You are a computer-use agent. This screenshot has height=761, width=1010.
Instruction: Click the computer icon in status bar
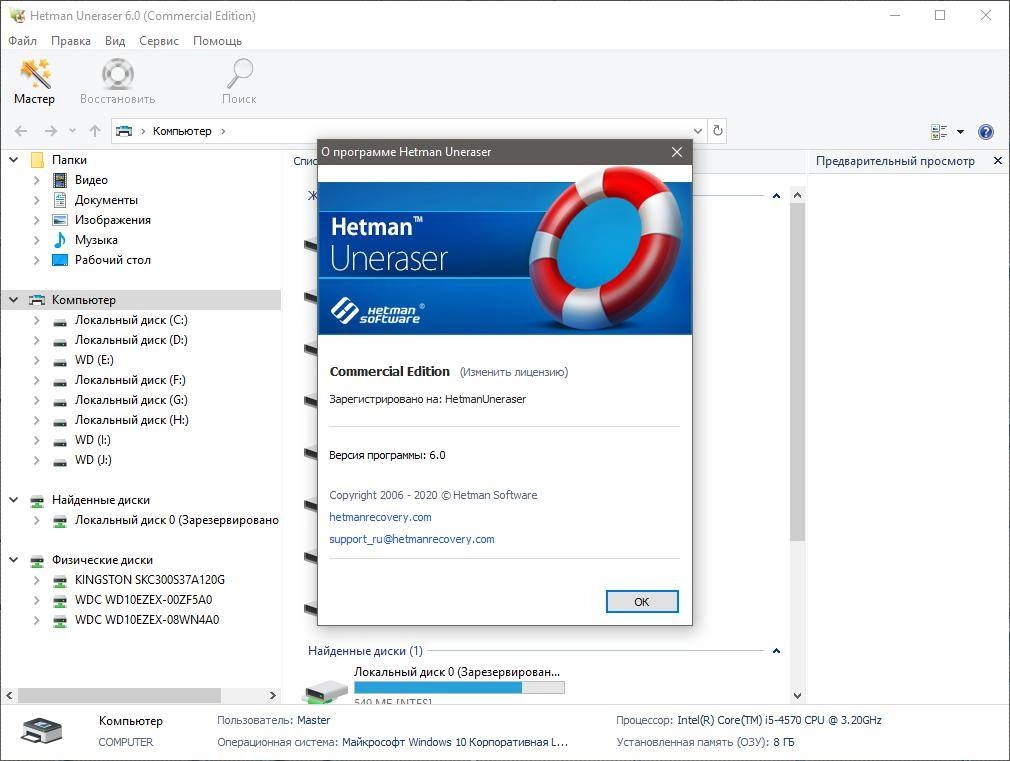pos(42,731)
